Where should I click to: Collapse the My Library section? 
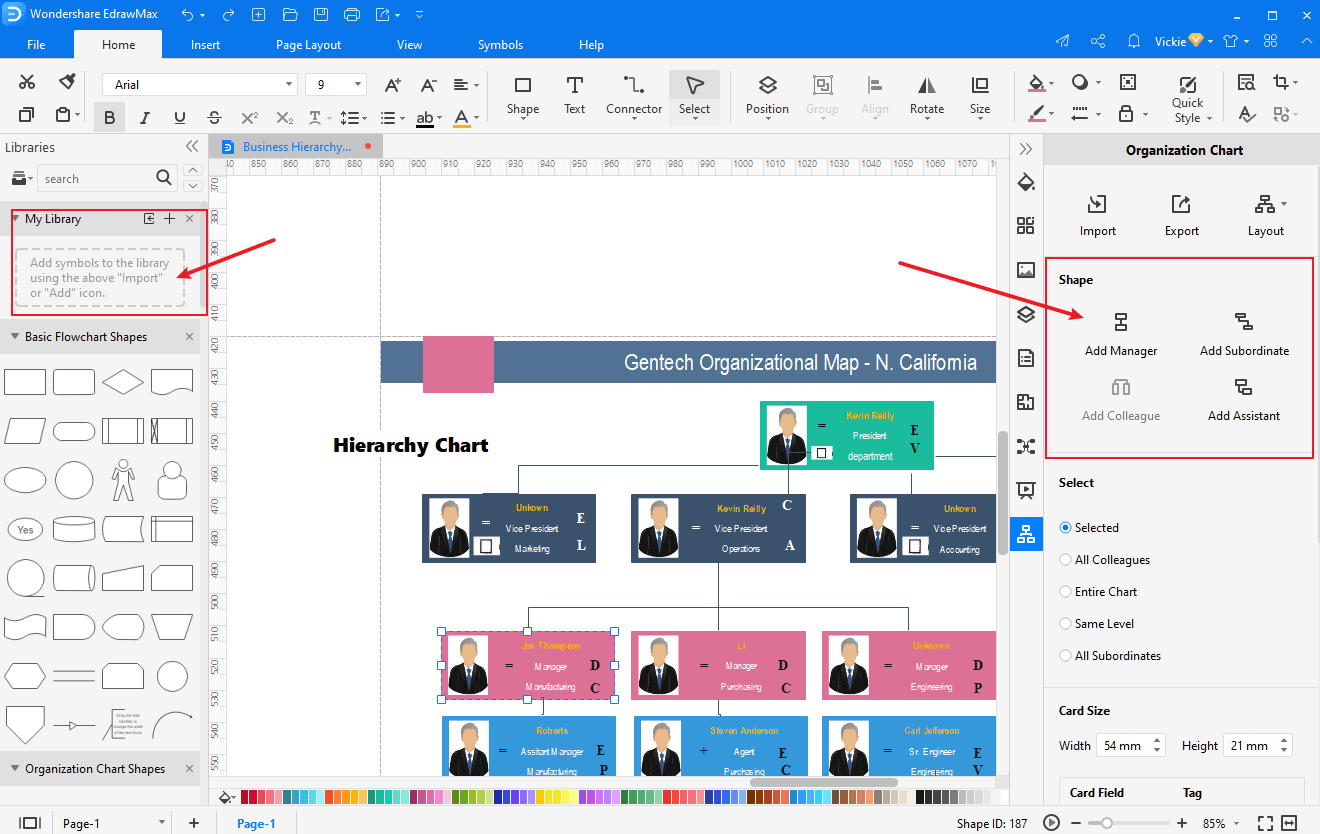tap(16, 219)
